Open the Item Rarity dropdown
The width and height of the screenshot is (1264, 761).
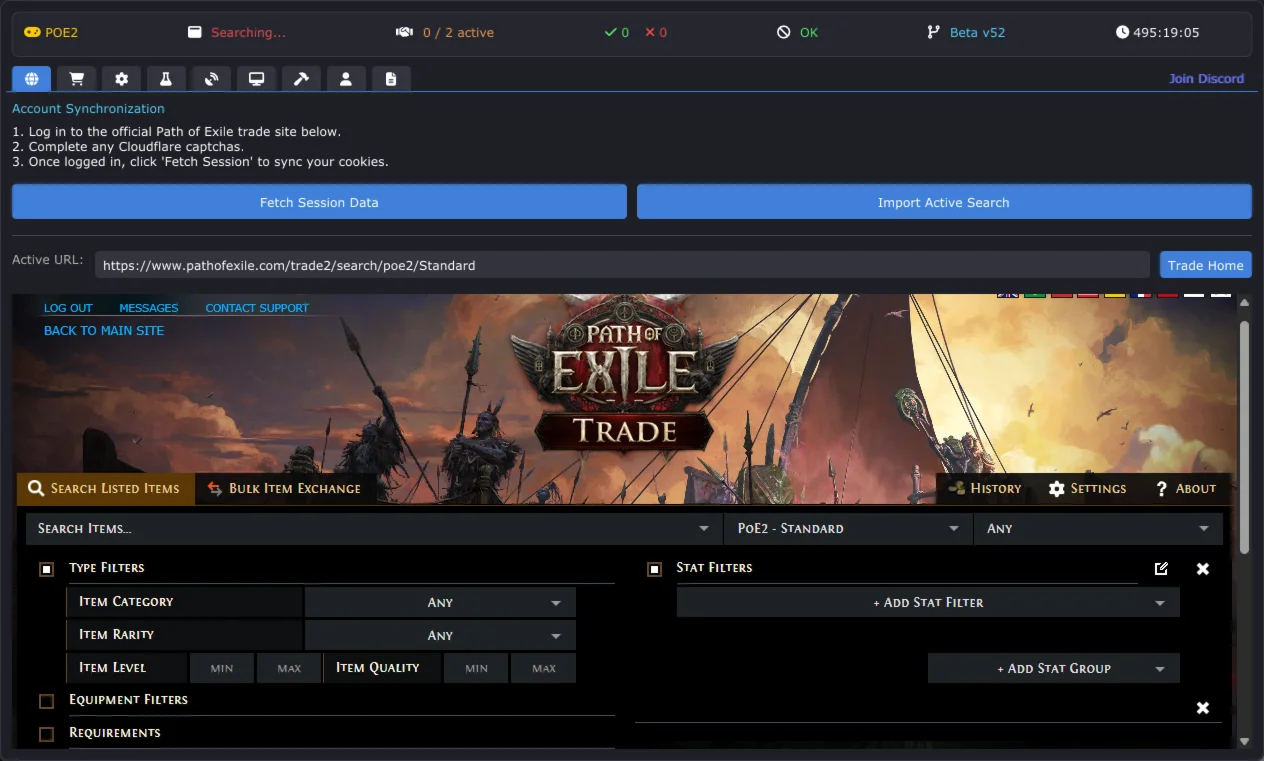click(440, 635)
